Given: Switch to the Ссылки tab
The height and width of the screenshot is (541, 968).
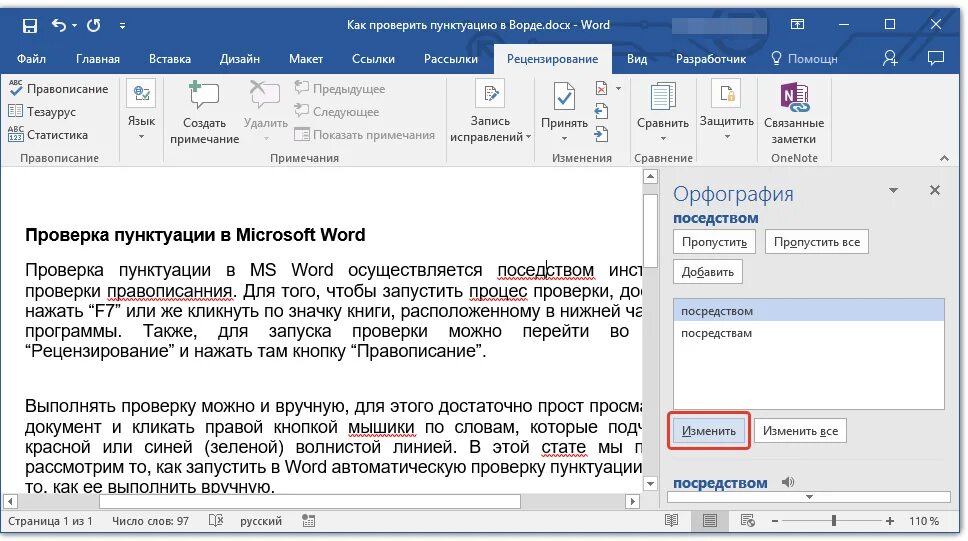Looking at the screenshot, I should 373,59.
